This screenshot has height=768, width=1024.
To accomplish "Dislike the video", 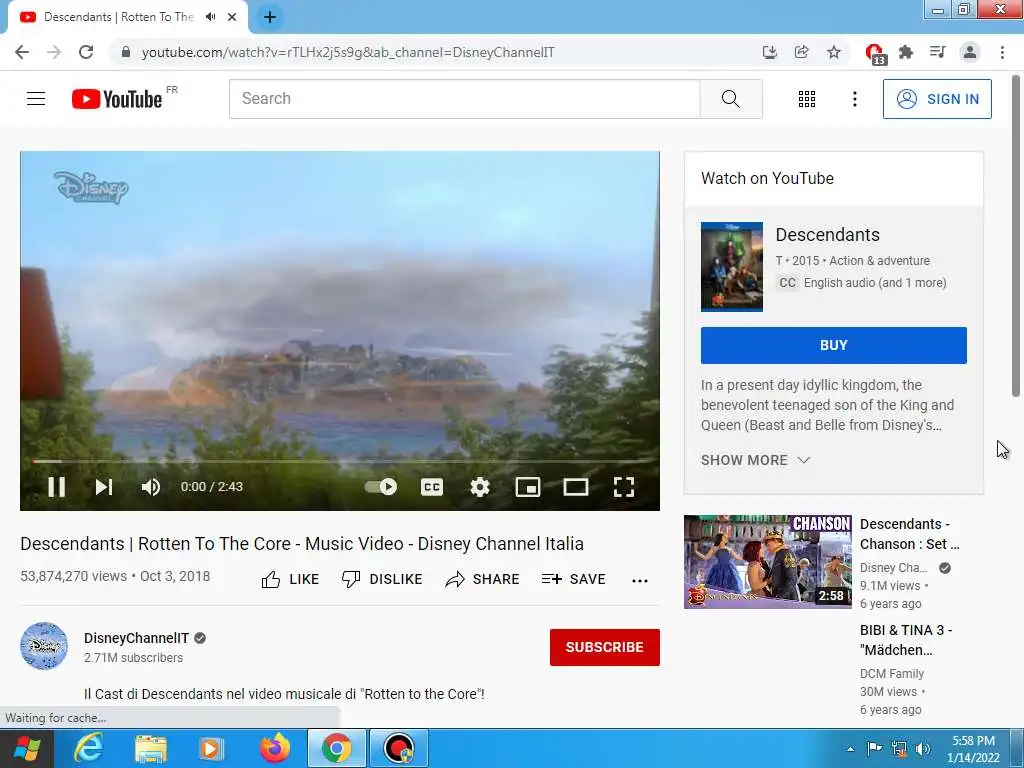I will [382, 579].
